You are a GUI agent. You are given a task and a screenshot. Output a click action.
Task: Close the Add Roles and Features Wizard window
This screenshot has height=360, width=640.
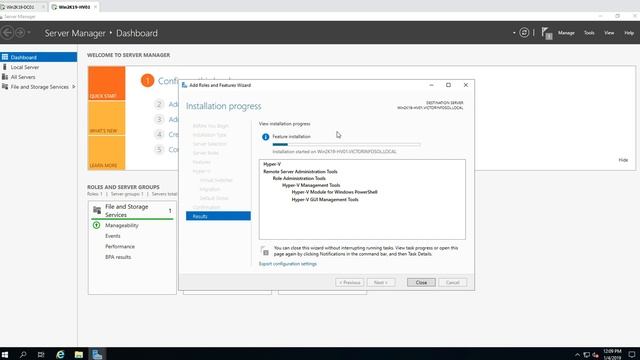pos(466,85)
